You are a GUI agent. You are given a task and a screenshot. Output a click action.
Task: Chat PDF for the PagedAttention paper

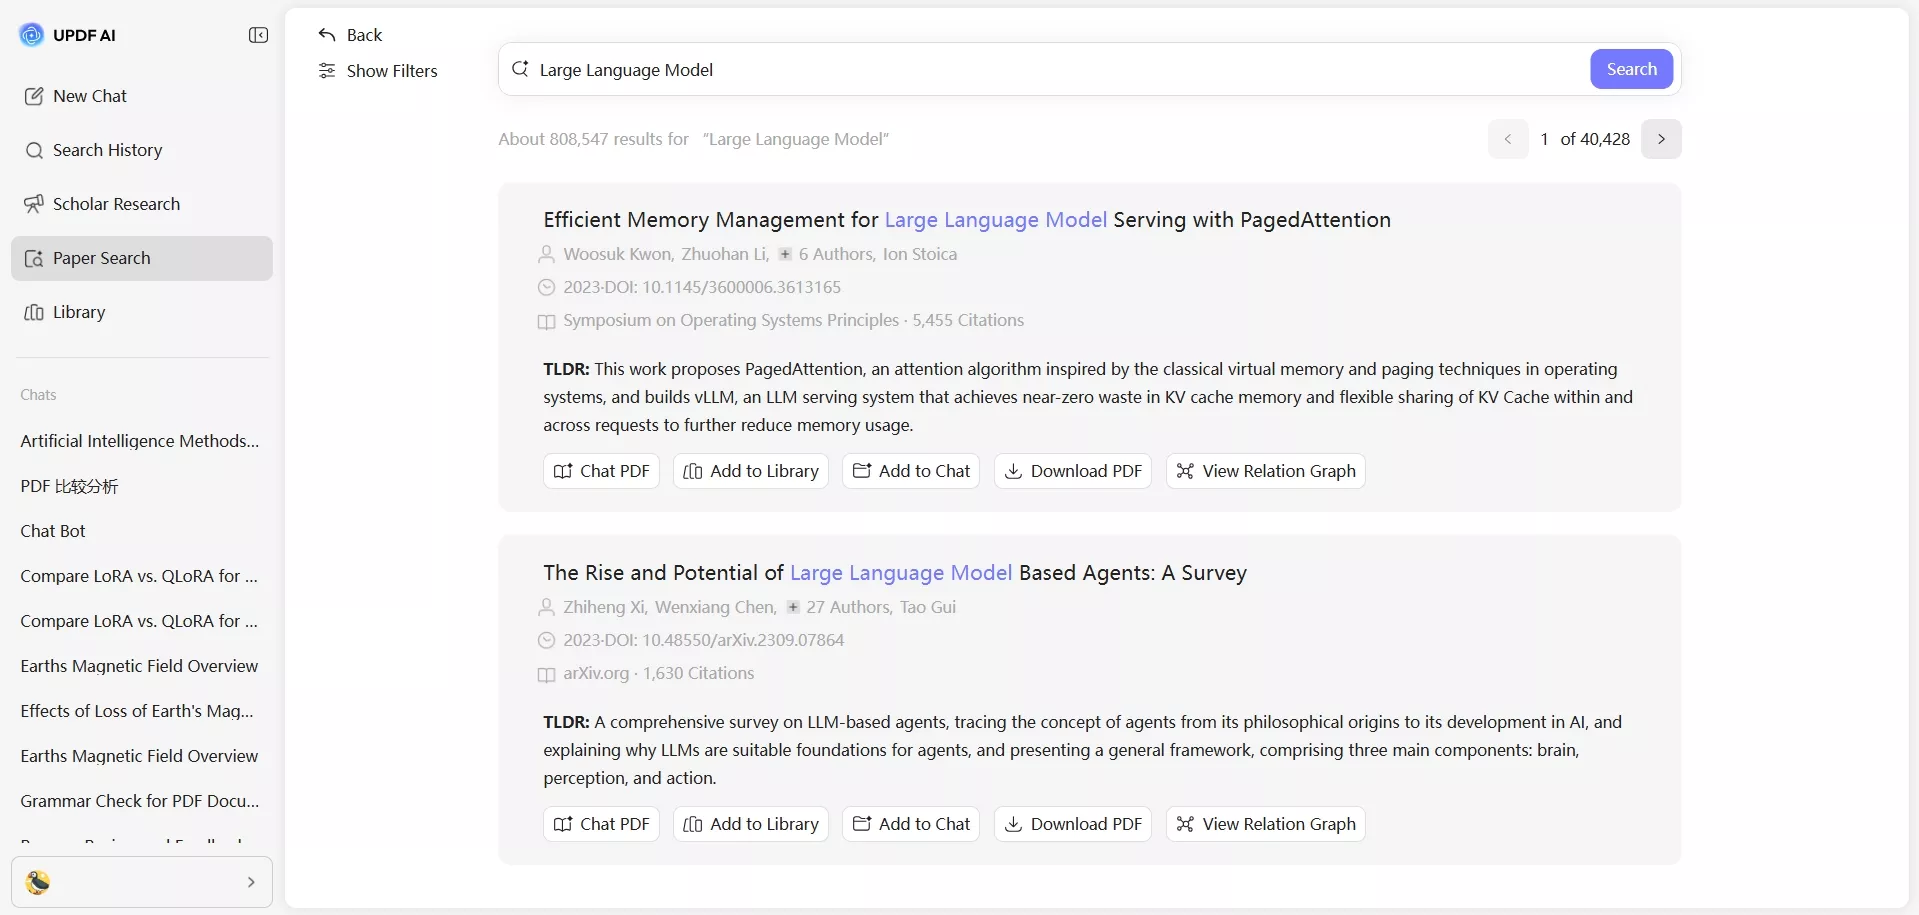click(600, 470)
